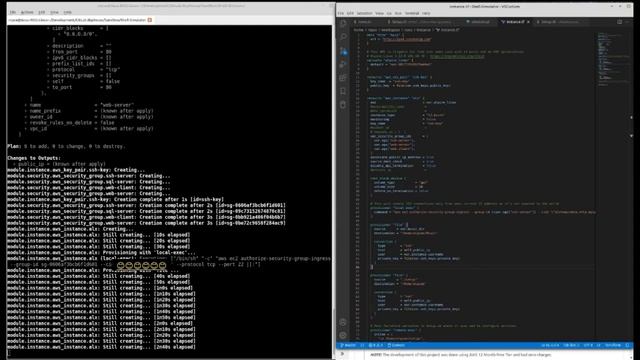Open the Edit menu in the terminal window
The width and height of the screenshot is (640, 360).
(42, 12)
